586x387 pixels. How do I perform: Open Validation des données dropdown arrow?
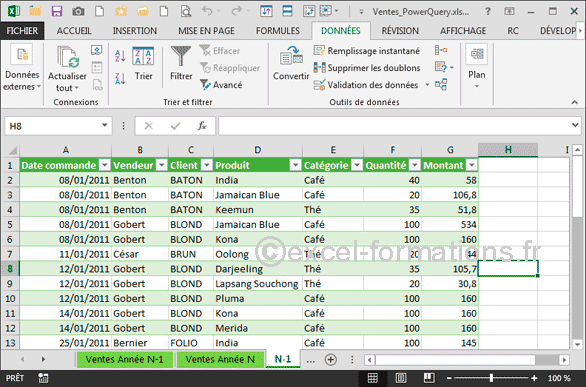(427, 85)
